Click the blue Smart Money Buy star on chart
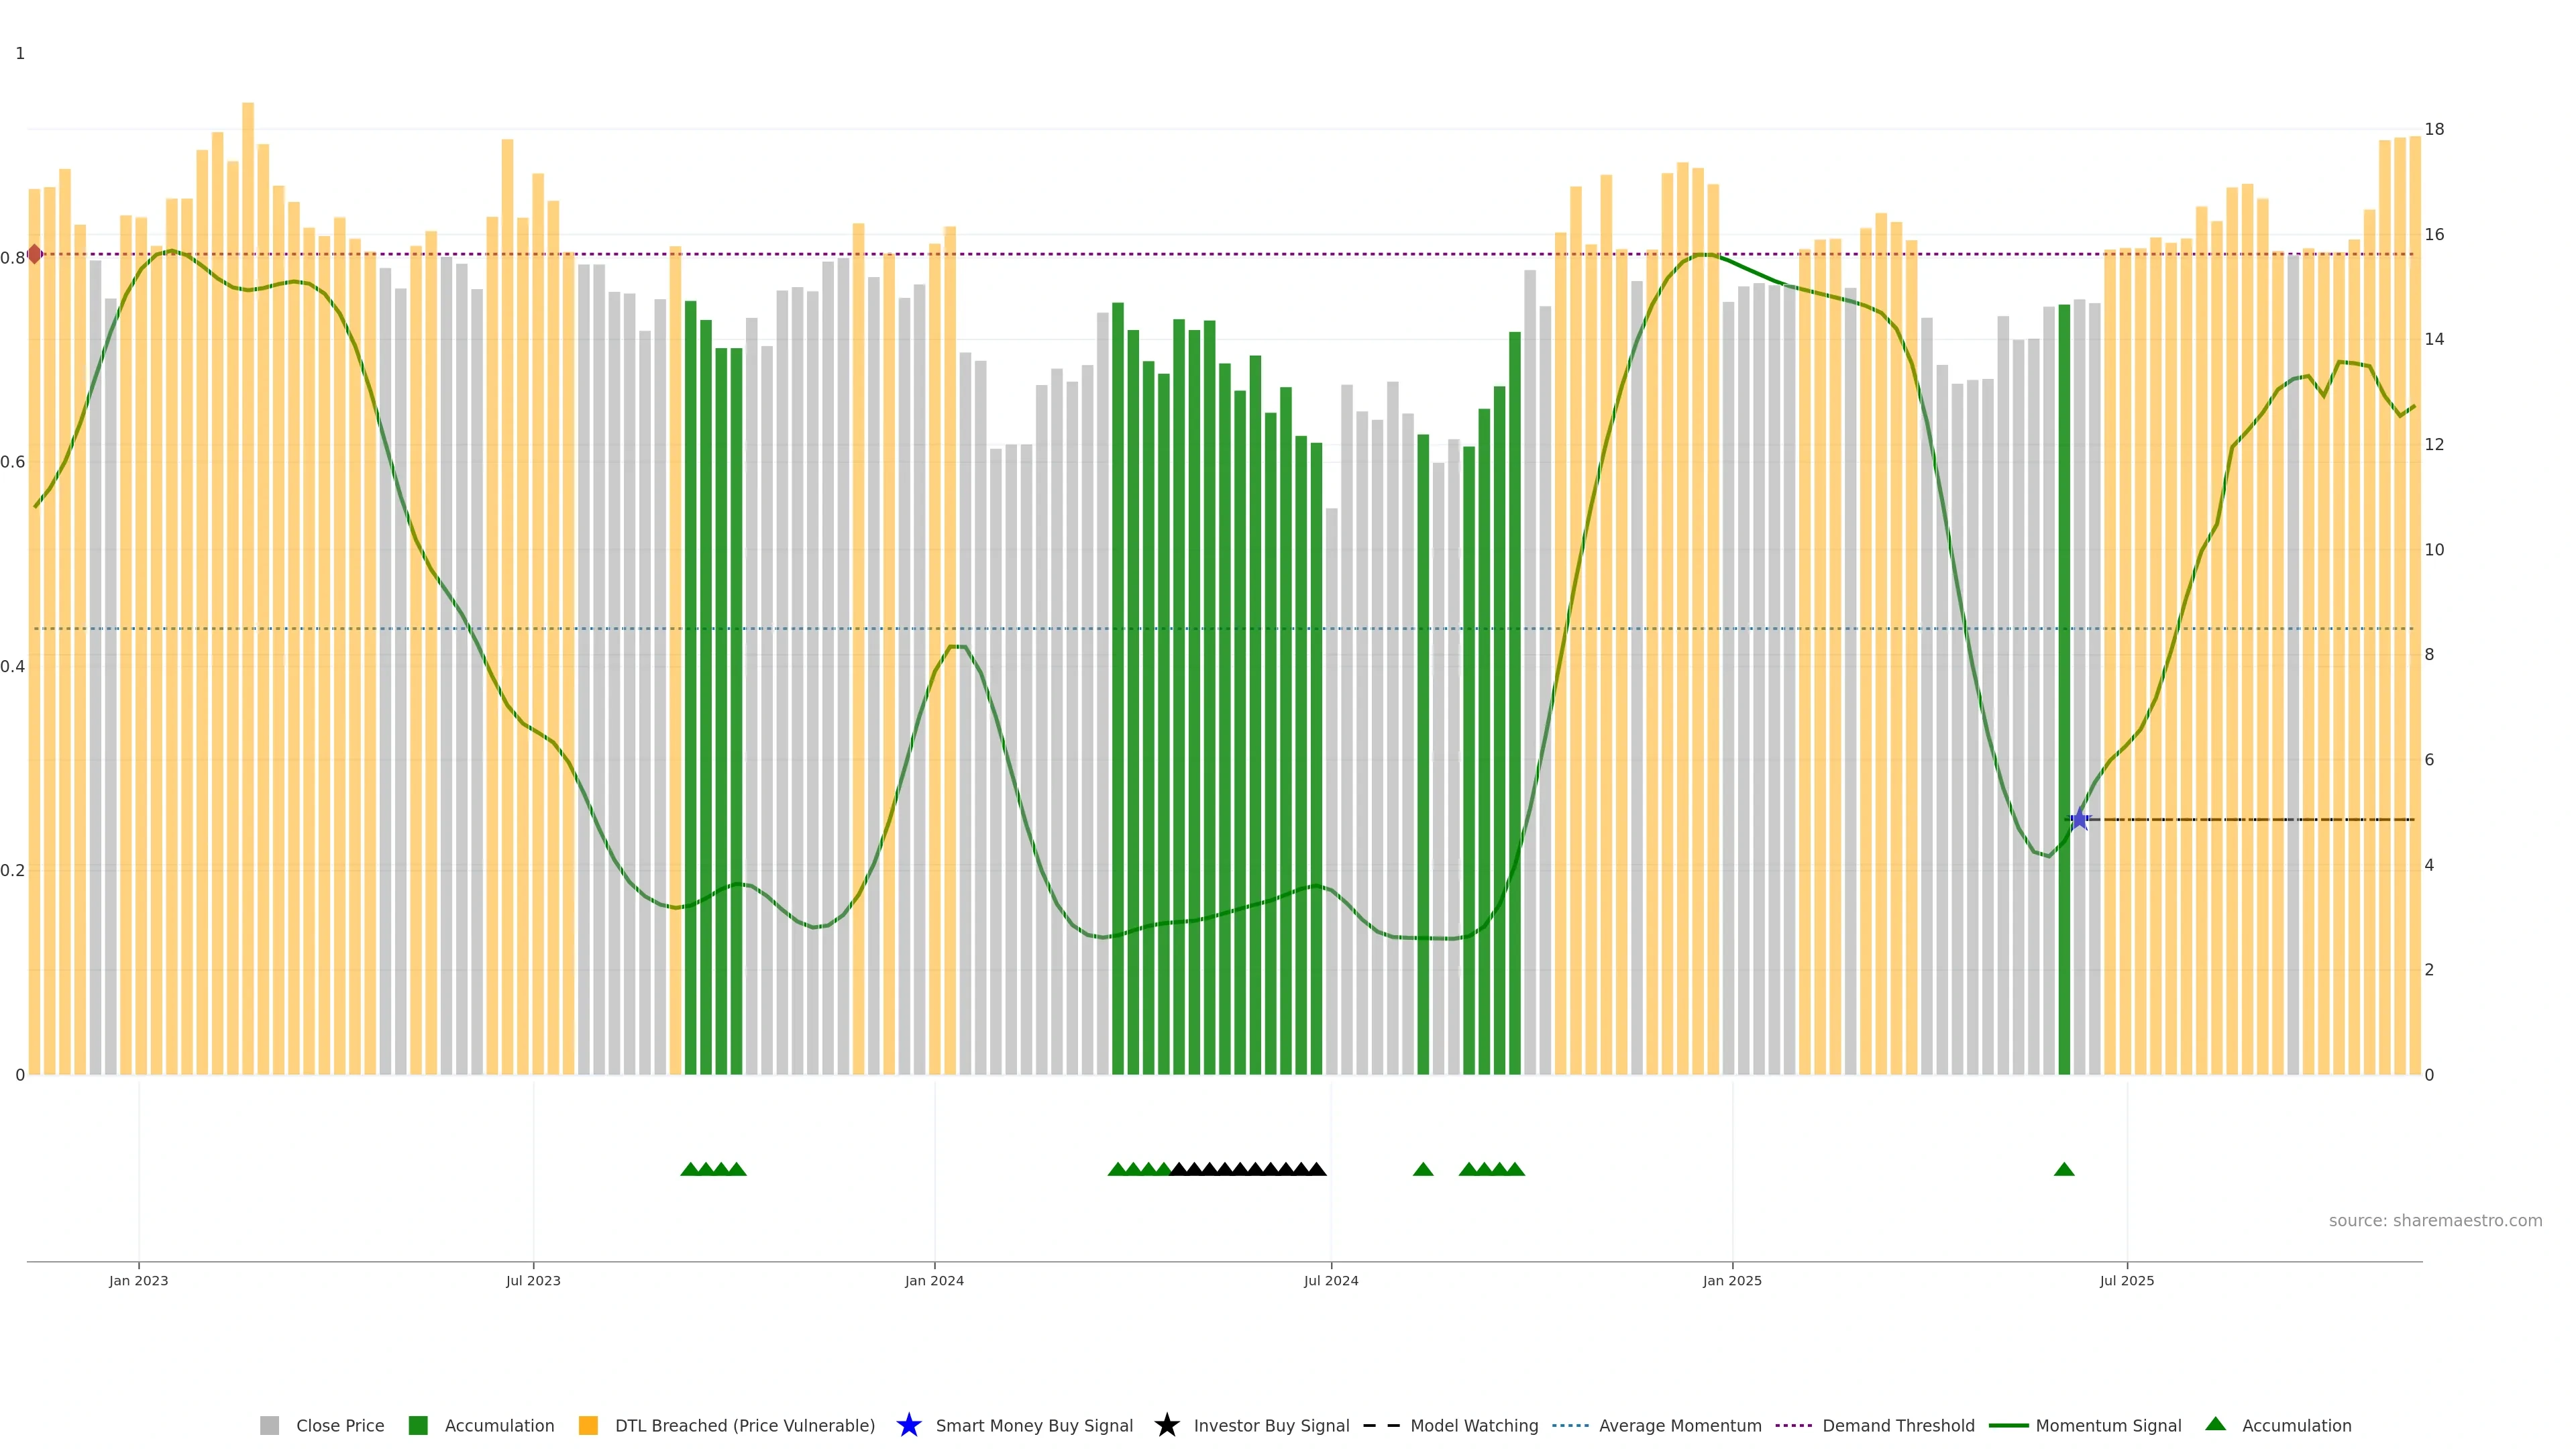The width and height of the screenshot is (2576, 1449). [x=2079, y=820]
